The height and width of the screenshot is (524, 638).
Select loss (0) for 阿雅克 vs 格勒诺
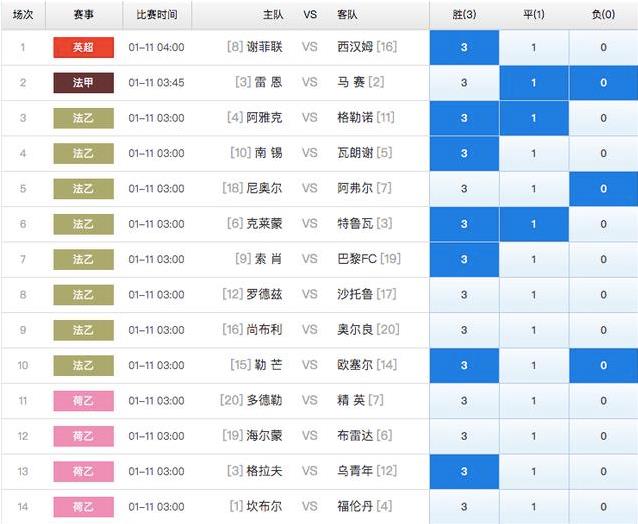coord(603,118)
